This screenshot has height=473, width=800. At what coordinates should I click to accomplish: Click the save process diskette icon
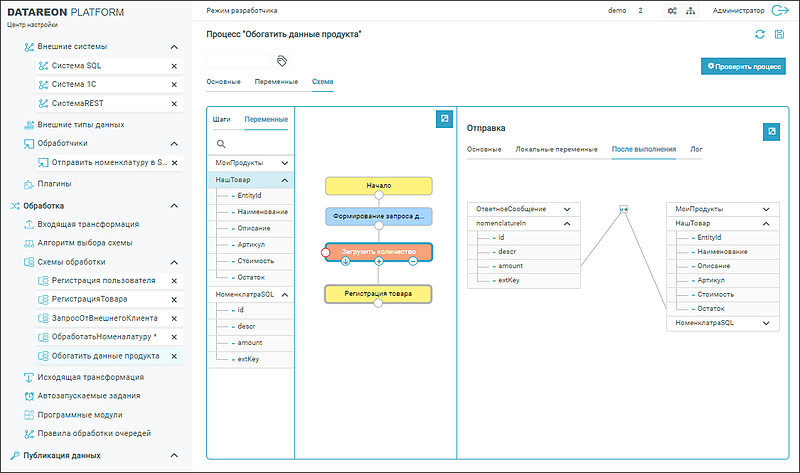[779, 34]
